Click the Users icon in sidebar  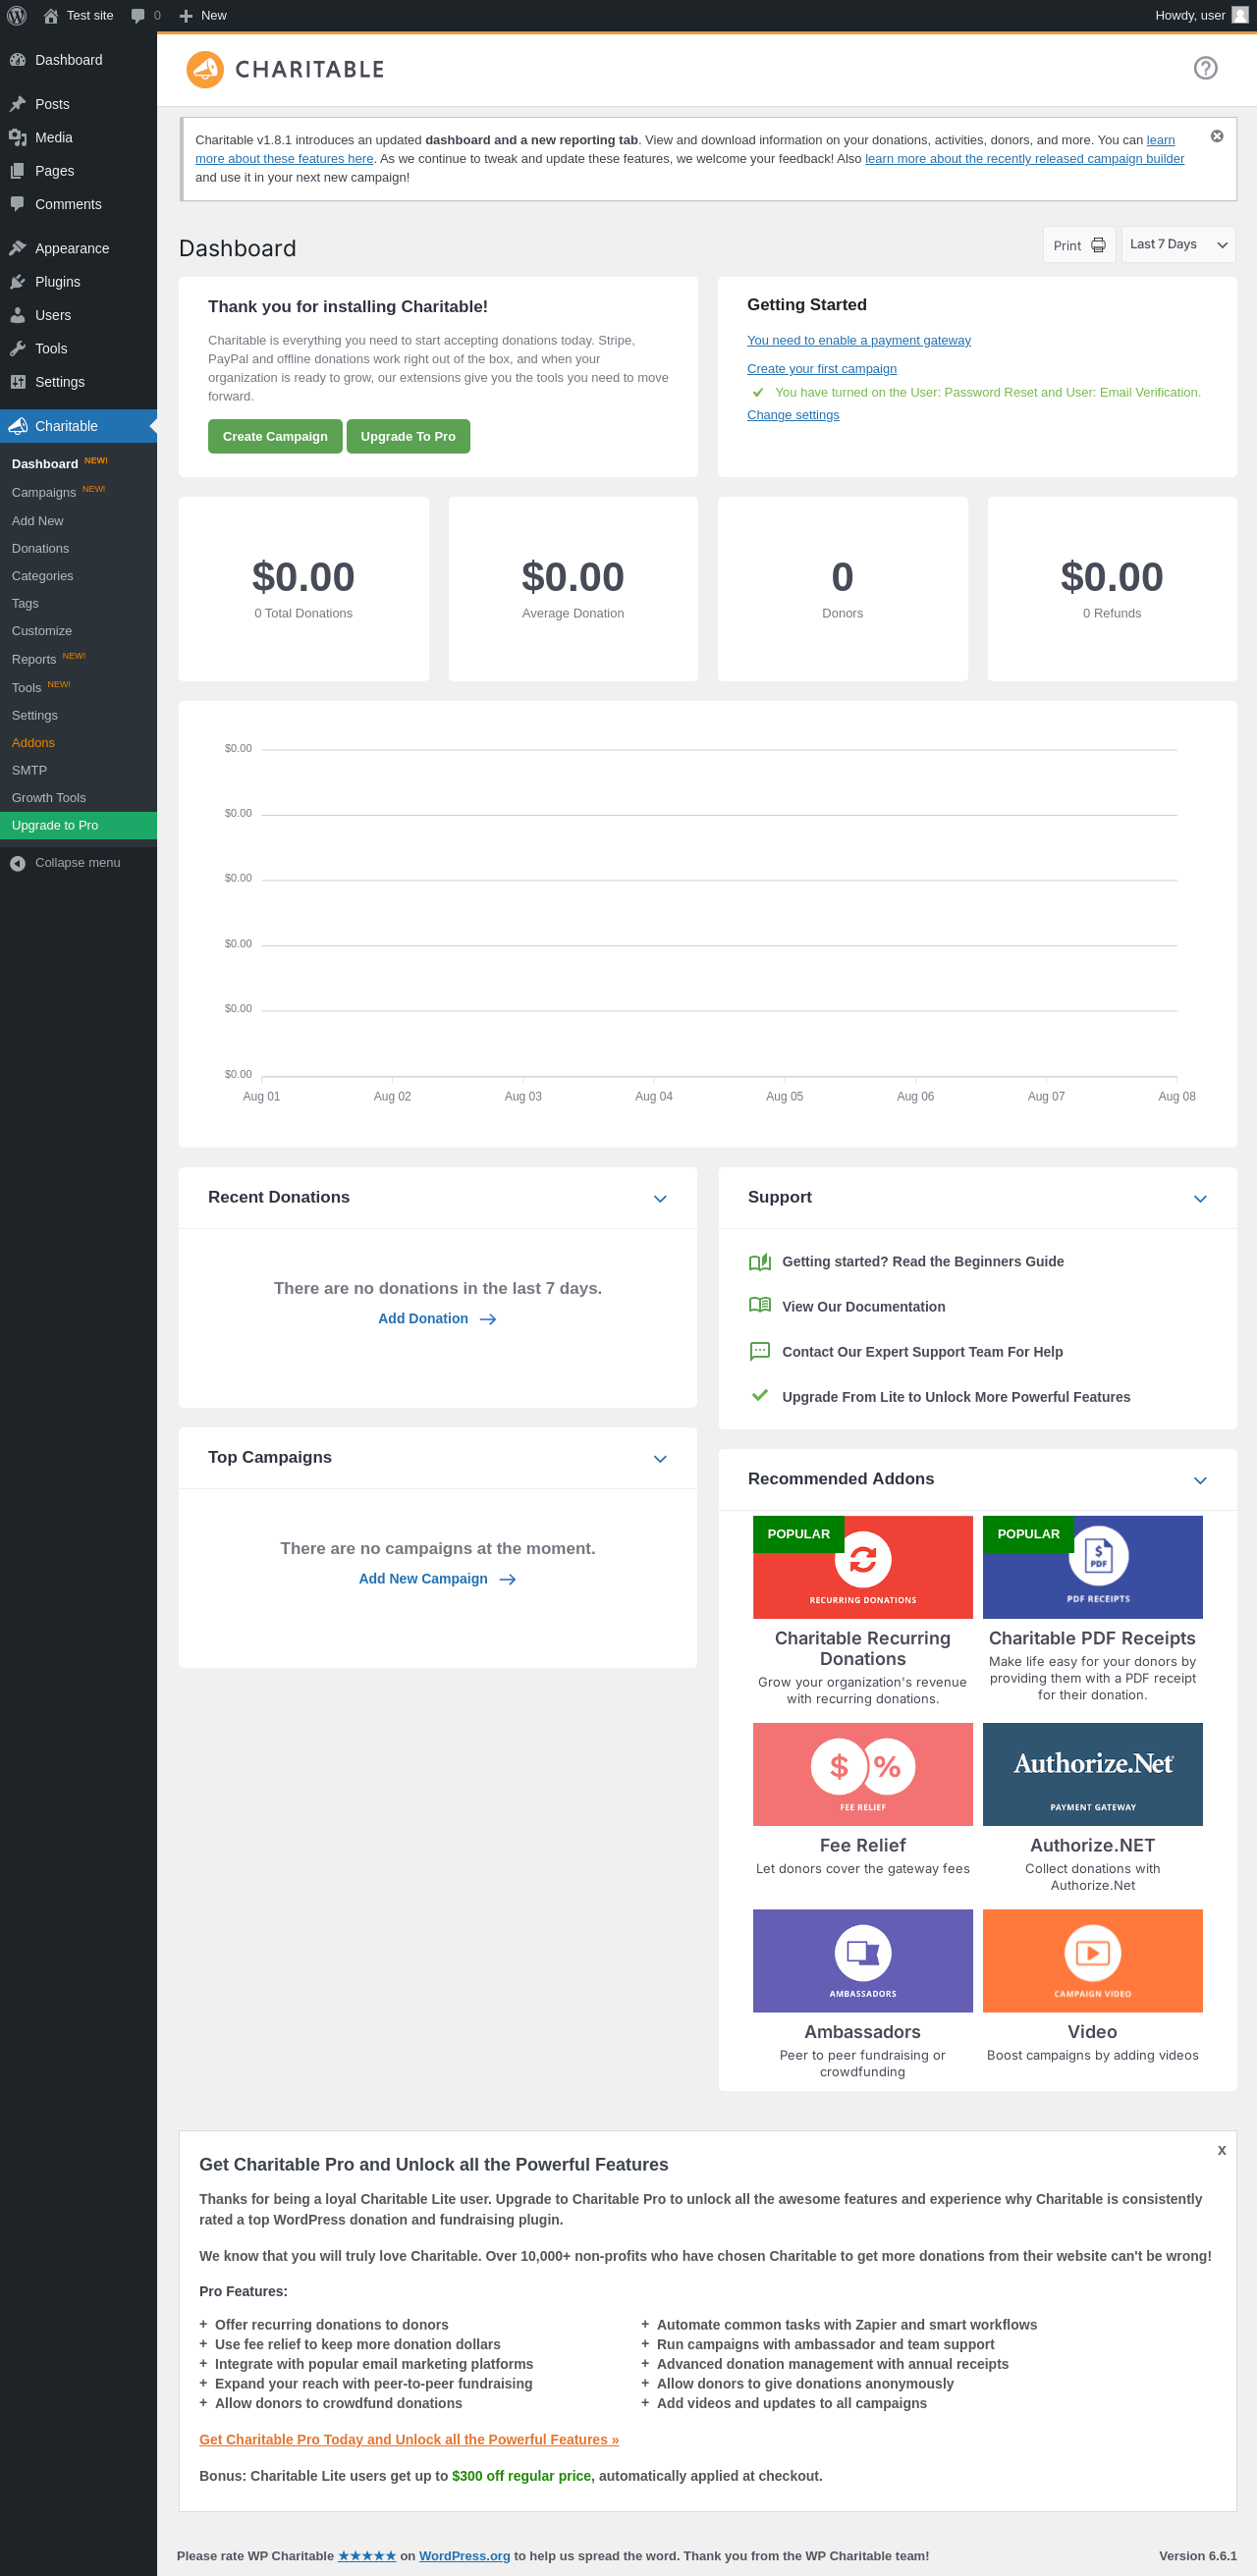click(x=17, y=315)
